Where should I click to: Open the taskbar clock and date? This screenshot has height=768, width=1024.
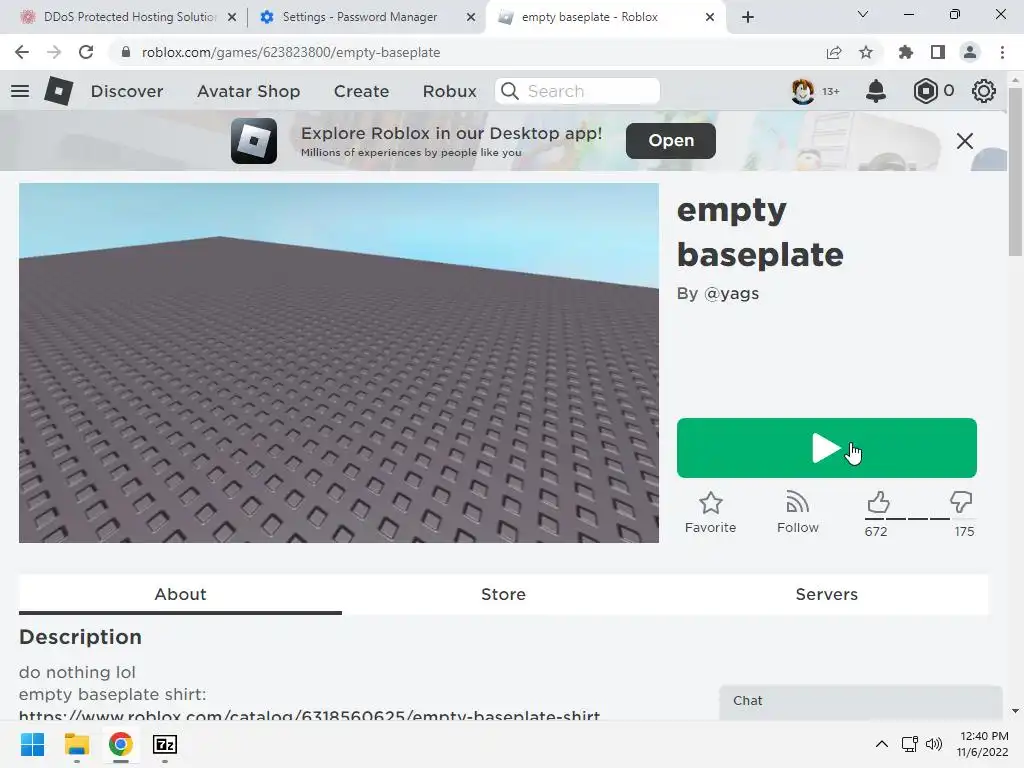click(982, 744)
